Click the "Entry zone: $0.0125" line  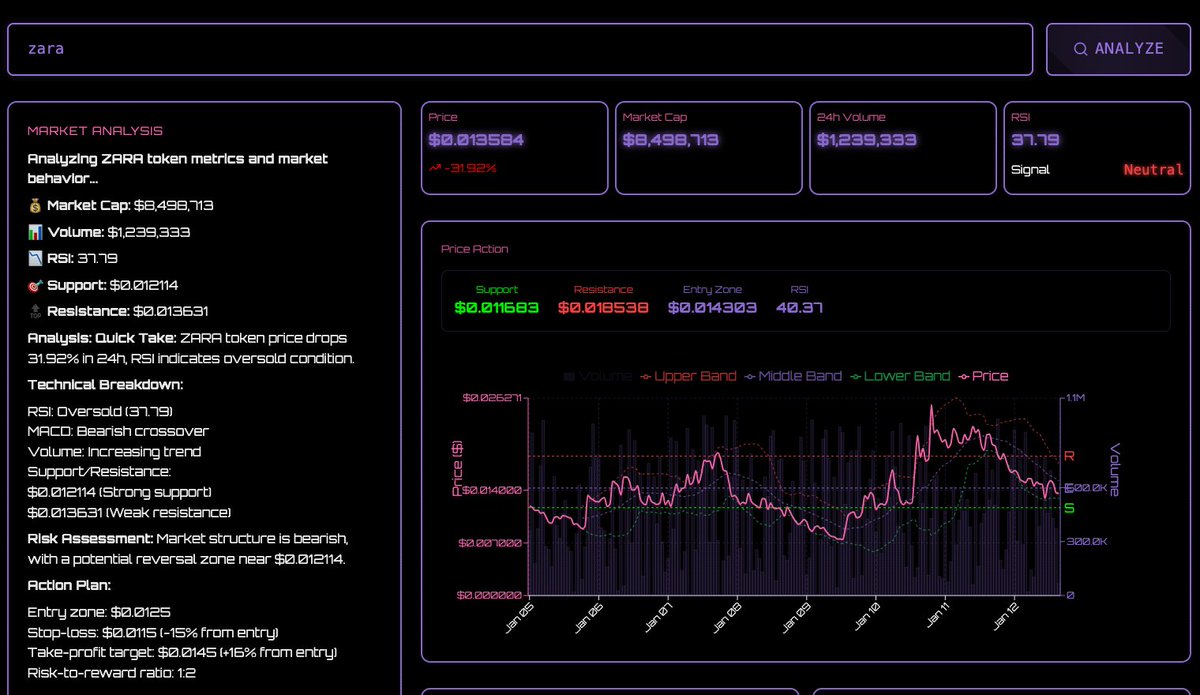pyautogui.click(x=97, y=612)
